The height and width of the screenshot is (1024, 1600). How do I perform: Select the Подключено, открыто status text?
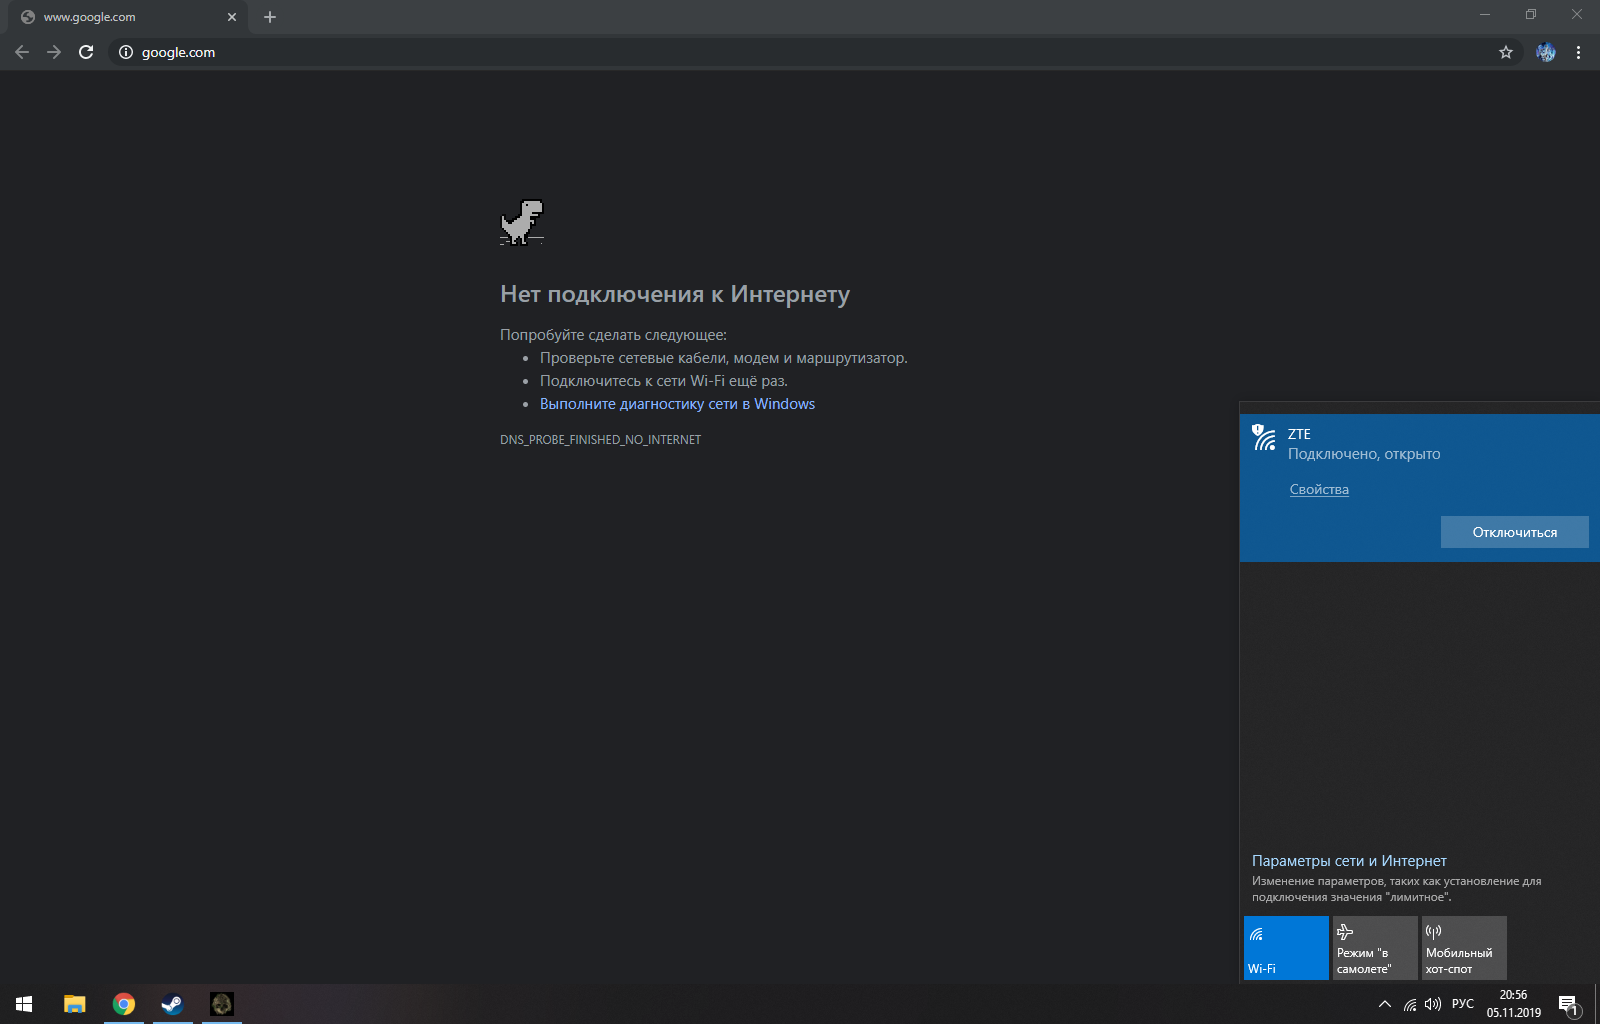click(x=1364, y=454)
